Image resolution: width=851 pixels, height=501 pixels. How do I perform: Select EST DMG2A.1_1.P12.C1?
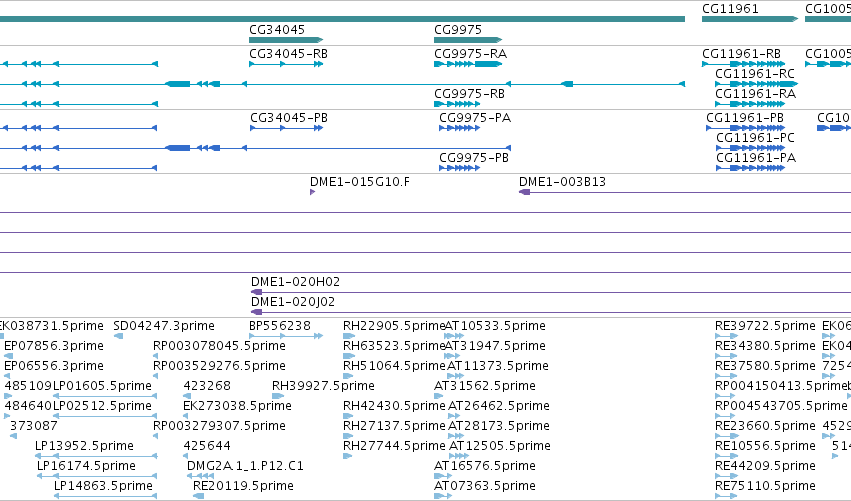(245, 466)
